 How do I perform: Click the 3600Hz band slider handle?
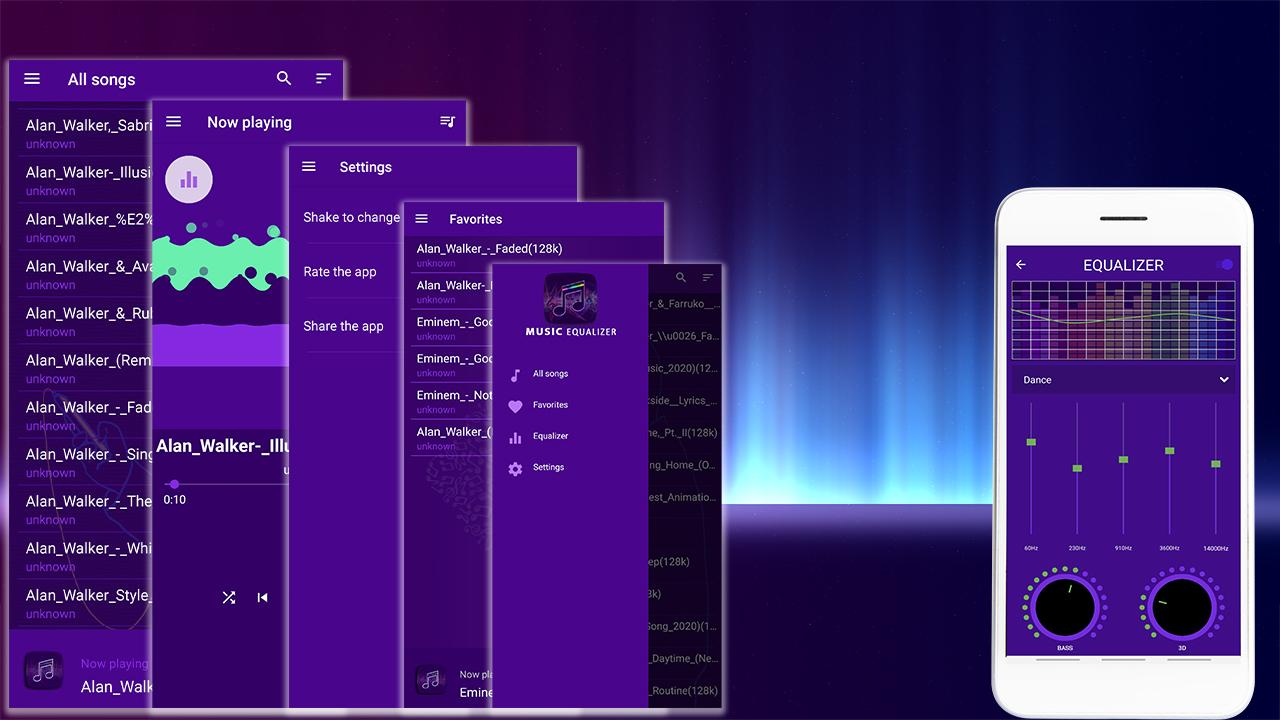1169,451
